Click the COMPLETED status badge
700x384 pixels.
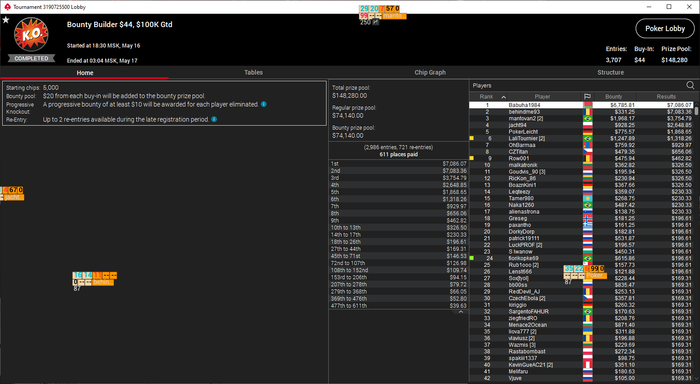tap(31, 58)
